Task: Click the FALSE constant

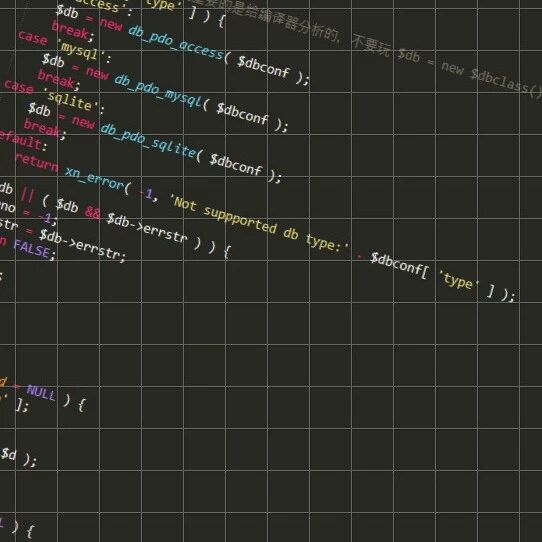Action: tap(31, 249)
